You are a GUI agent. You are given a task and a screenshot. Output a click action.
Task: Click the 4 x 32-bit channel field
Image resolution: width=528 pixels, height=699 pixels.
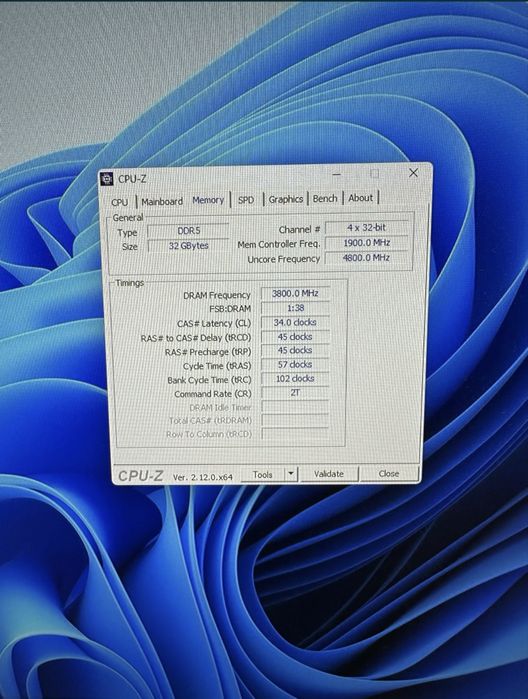(x=367, y=227)
